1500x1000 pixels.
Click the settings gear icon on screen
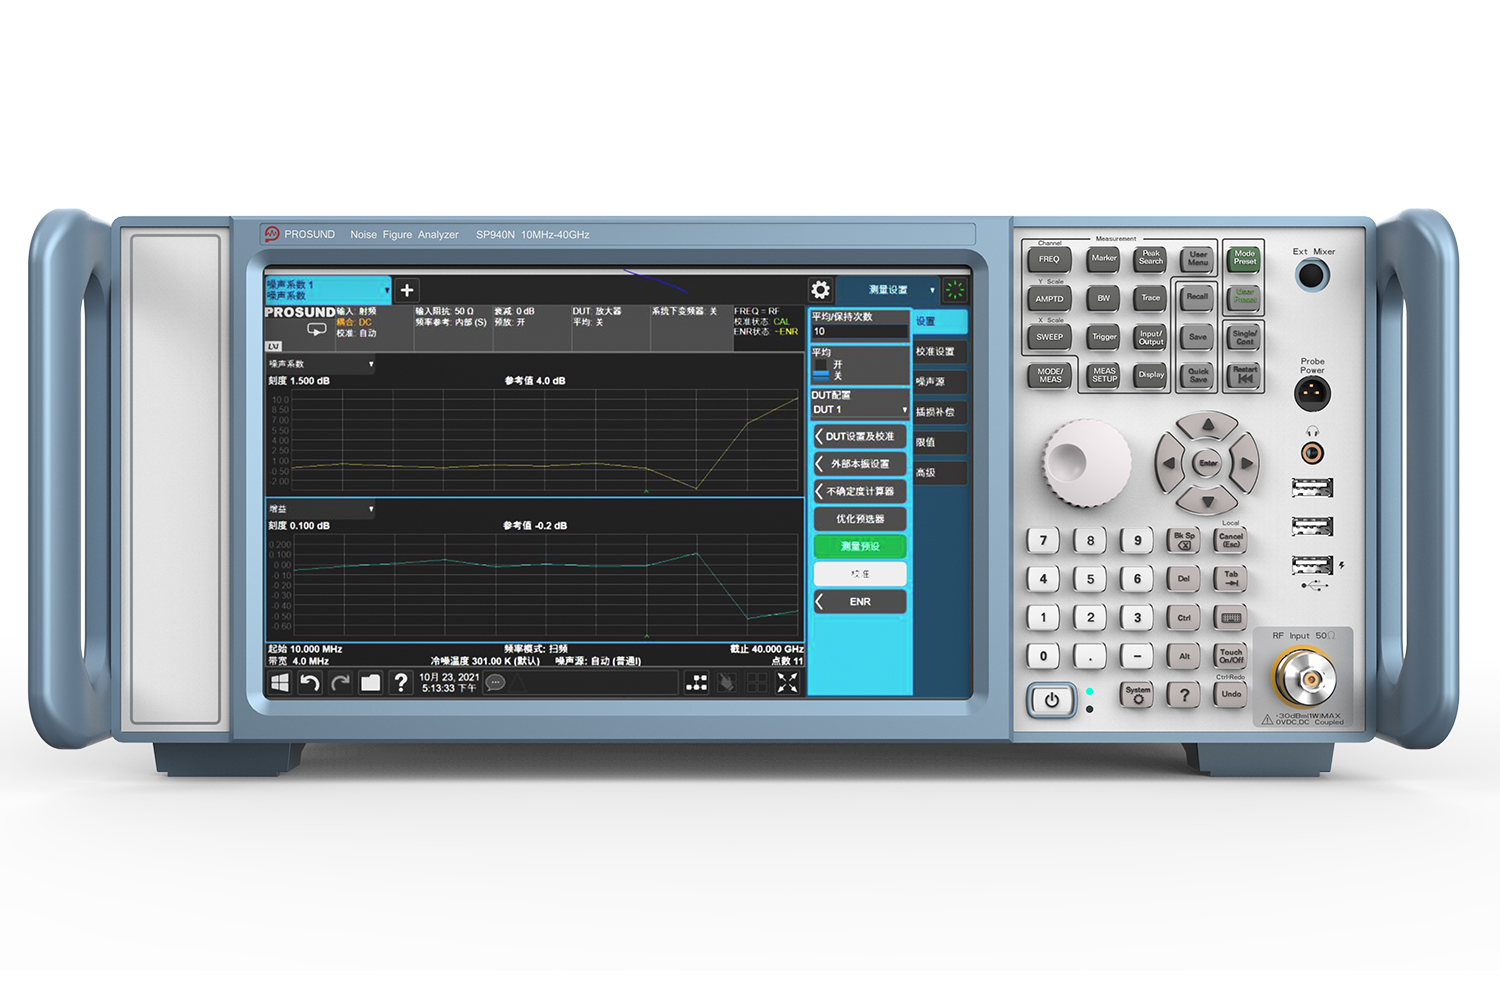point(820,290)
